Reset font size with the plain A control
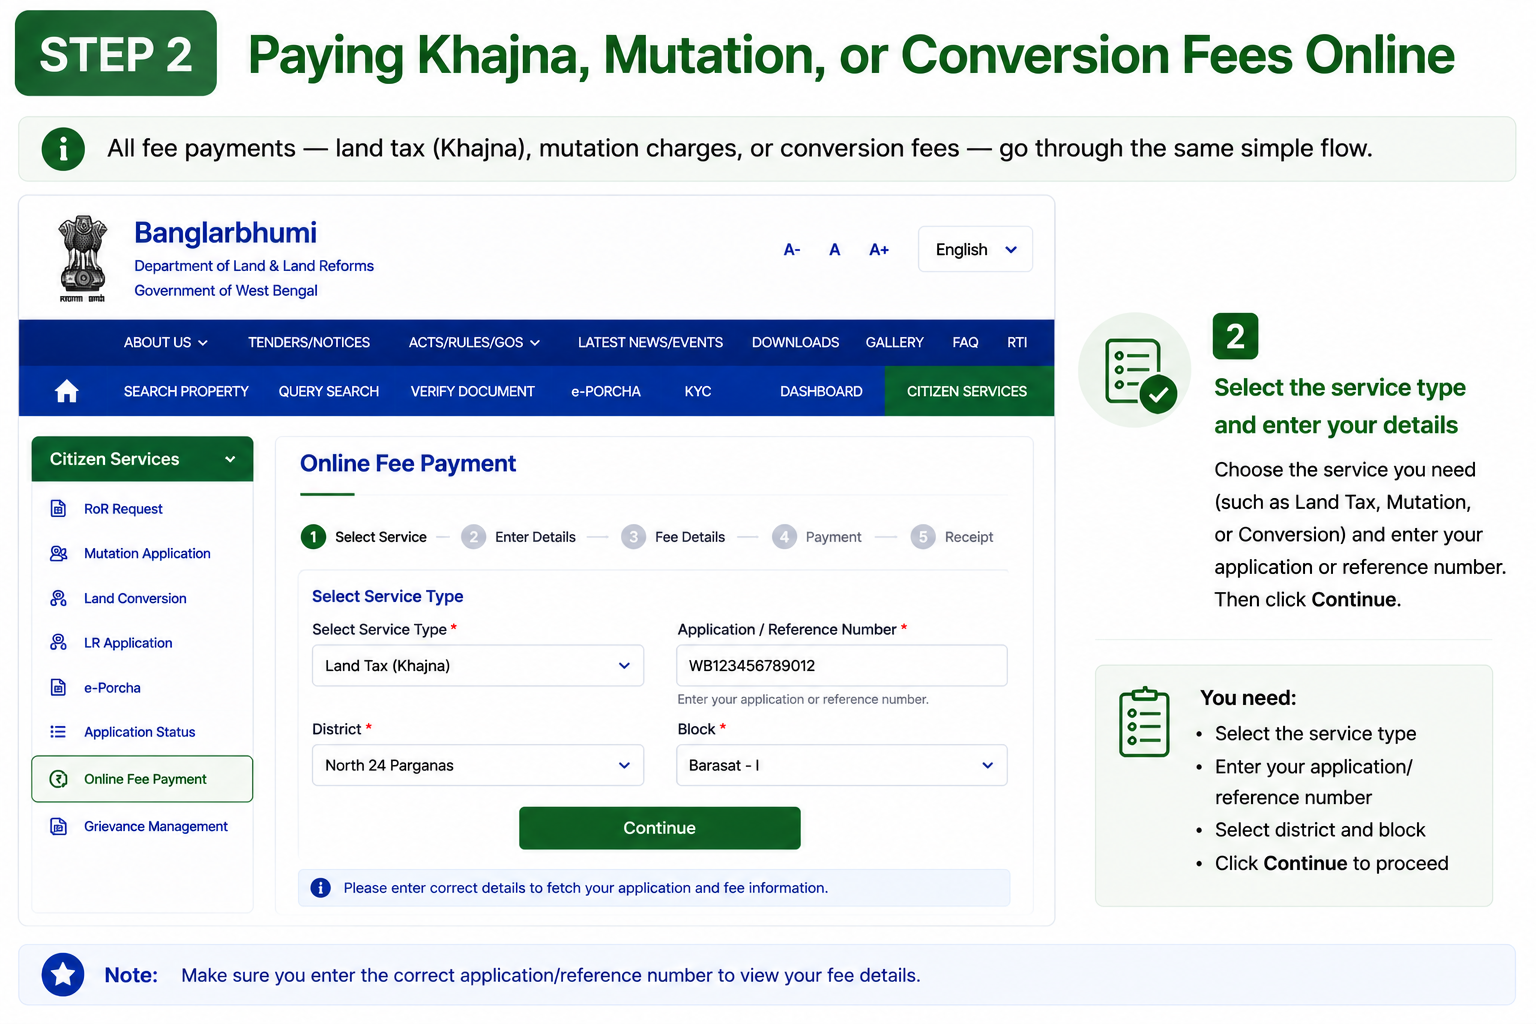1536x1024 pixels. pyautogui.click(x=835, y=250)
